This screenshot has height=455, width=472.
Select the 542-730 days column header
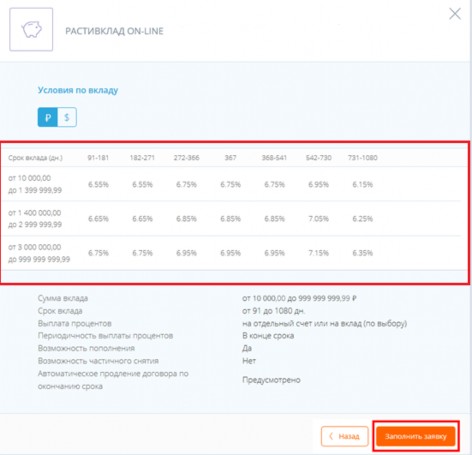point(319,158)
